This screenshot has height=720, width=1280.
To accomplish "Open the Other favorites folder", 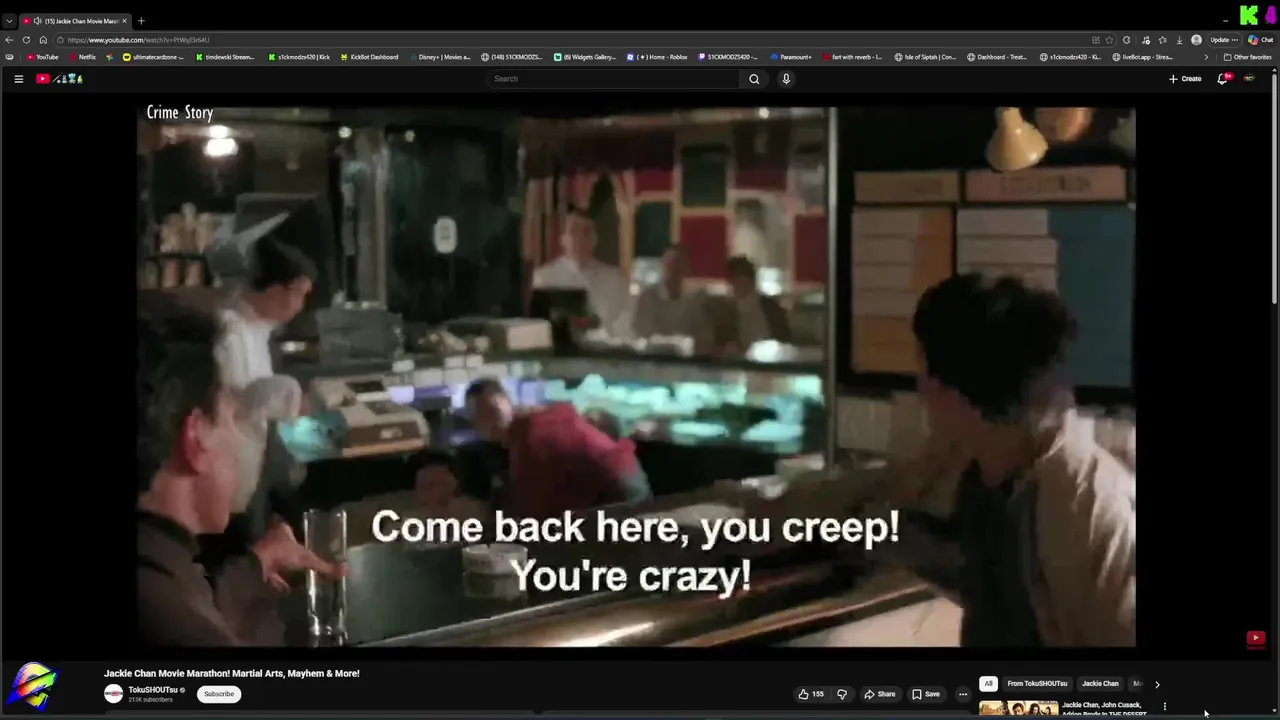I will 1248,57.
